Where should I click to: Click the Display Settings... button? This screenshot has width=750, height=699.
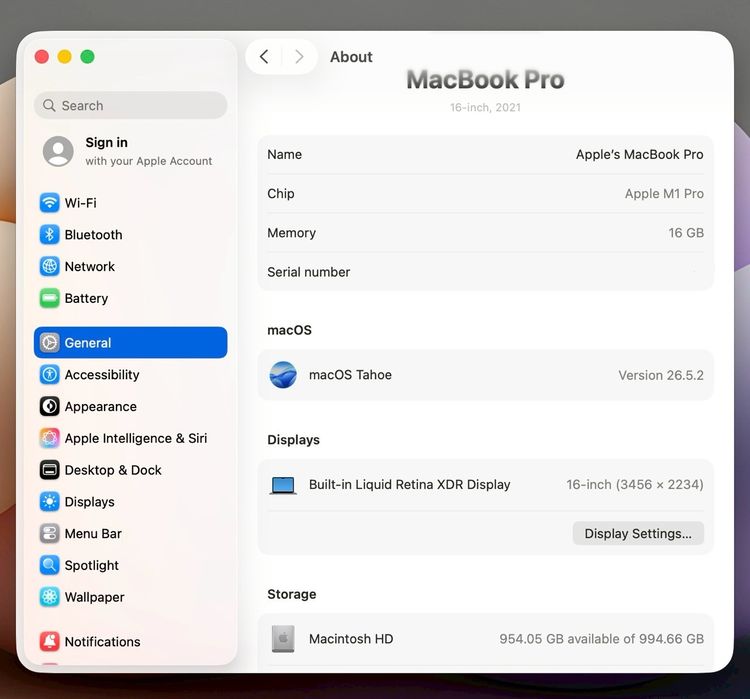click(638, 533)
